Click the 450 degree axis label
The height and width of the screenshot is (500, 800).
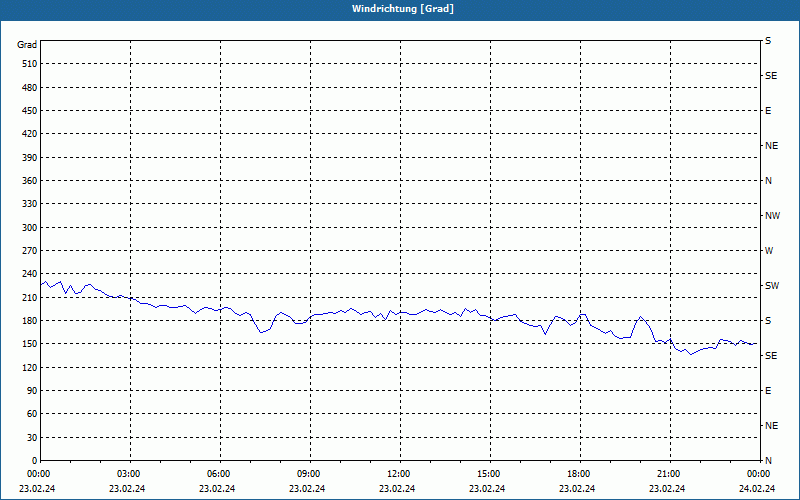click(x=30, y=111)
